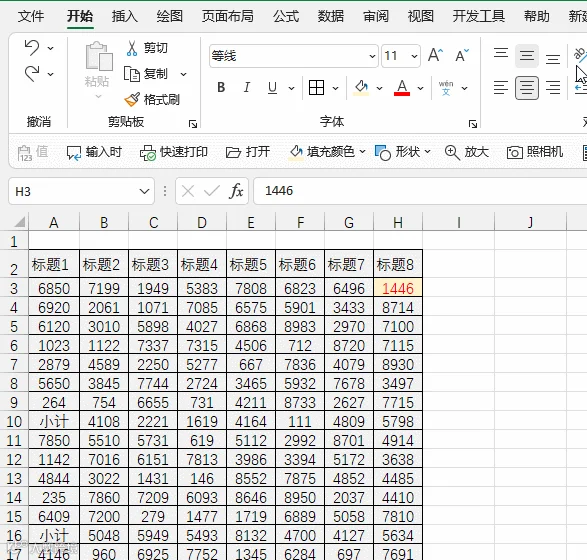The image size is (587, 560).
Task: Toggle Italic formatting
Action: pos(247,88)
